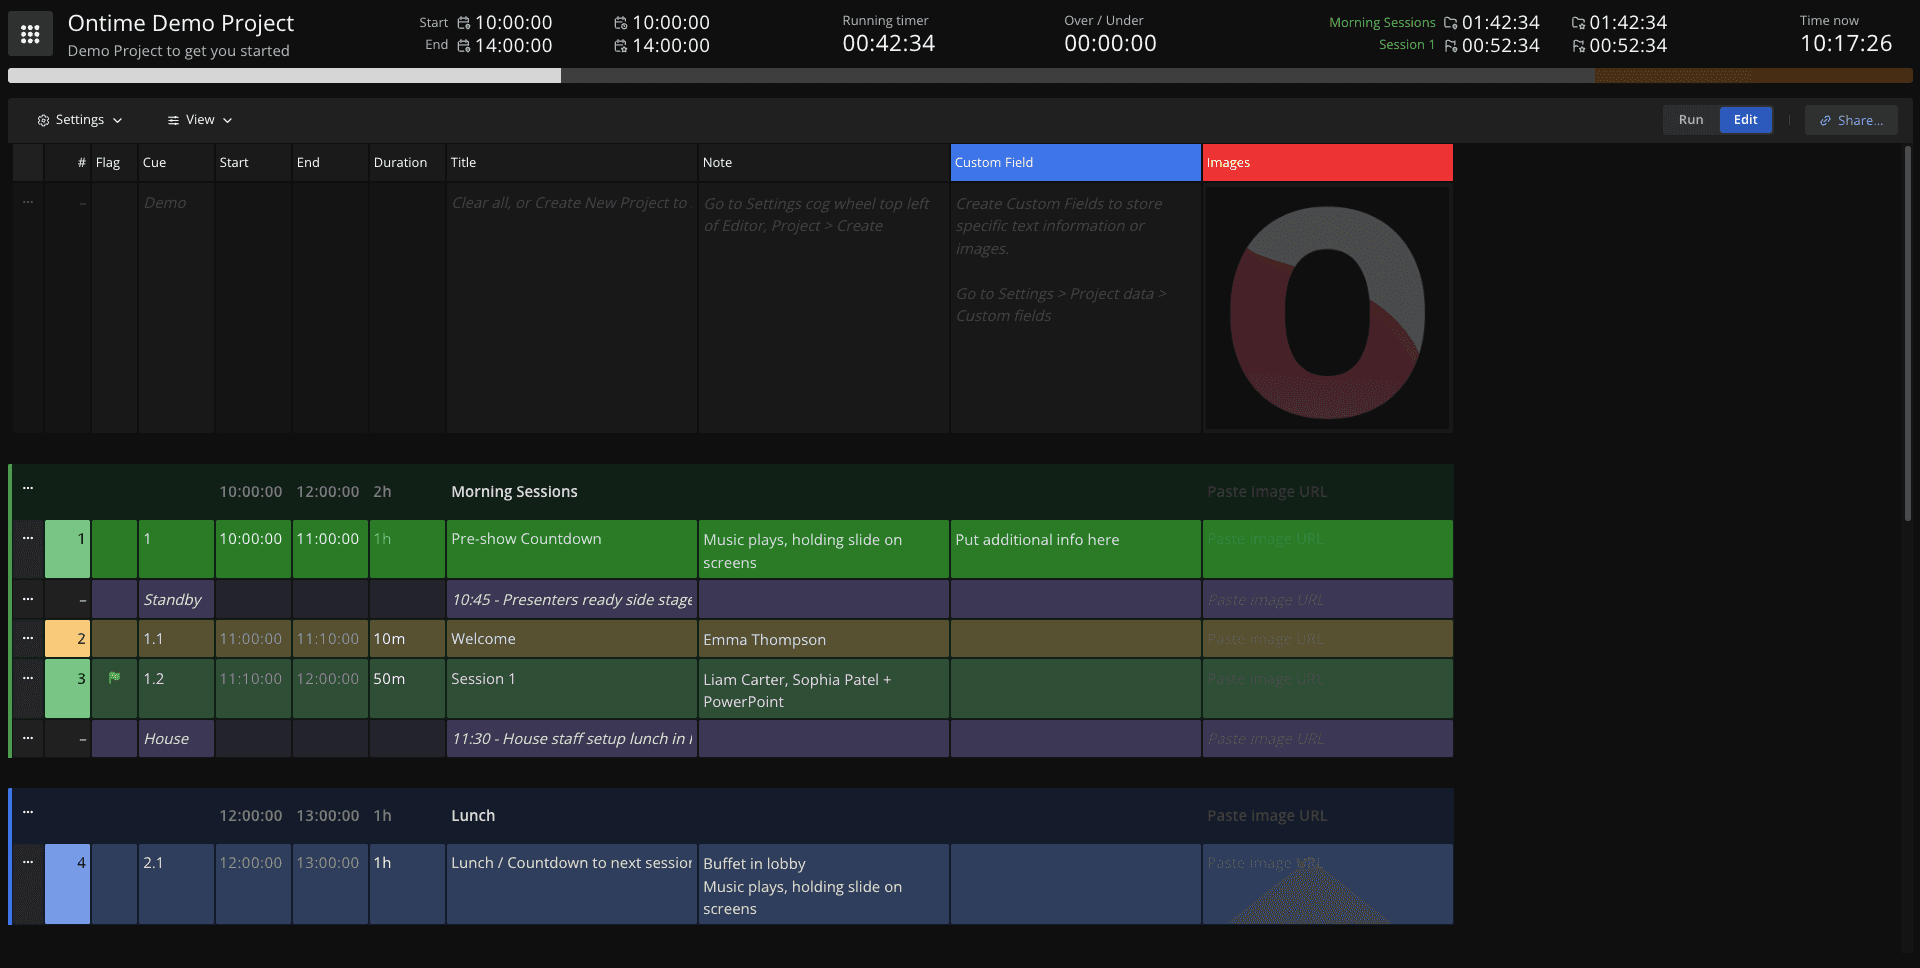Viewport: 1920px width, 968px height.
Task: Expand the View dropdown
Action: point(199,119)
